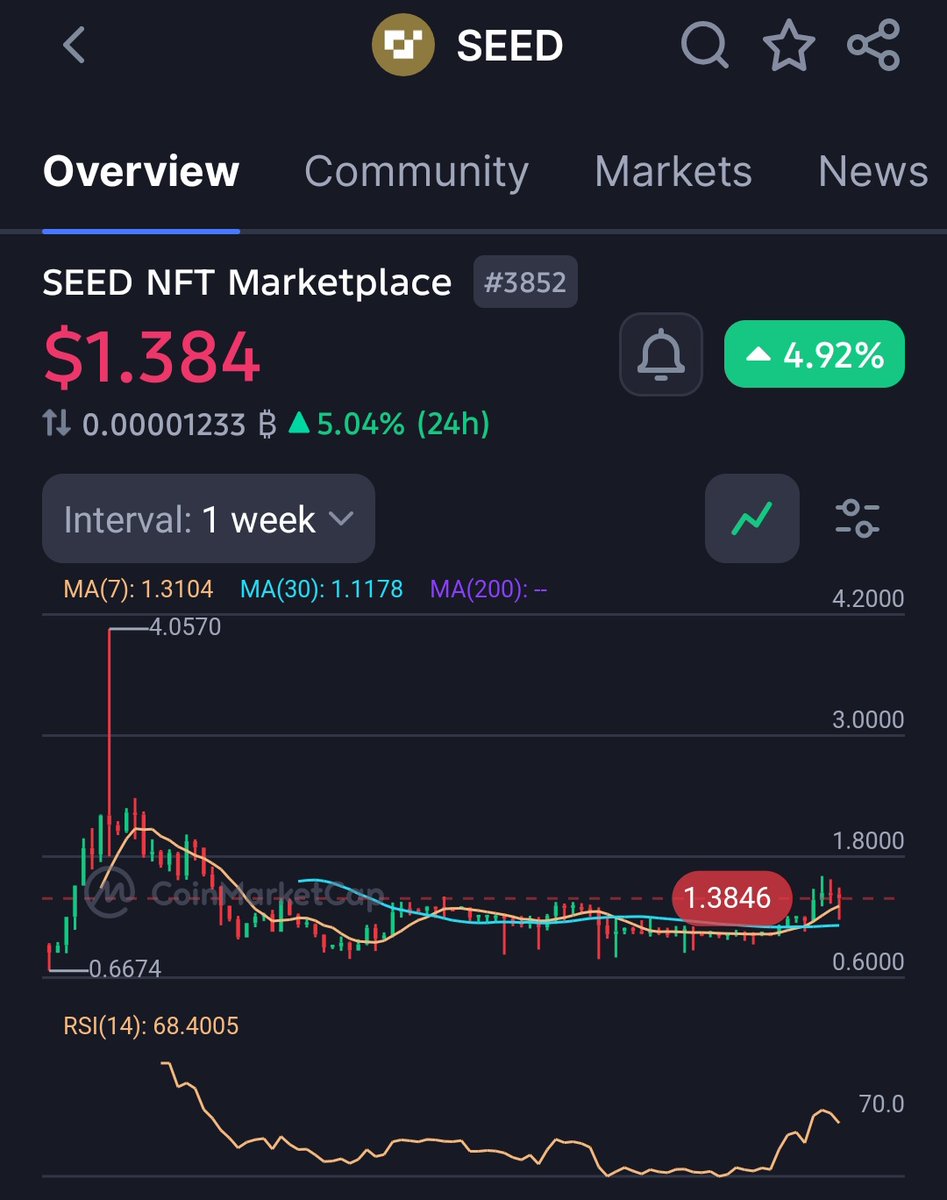Open chart indicator settings sliders icon

tap(857, 518)
